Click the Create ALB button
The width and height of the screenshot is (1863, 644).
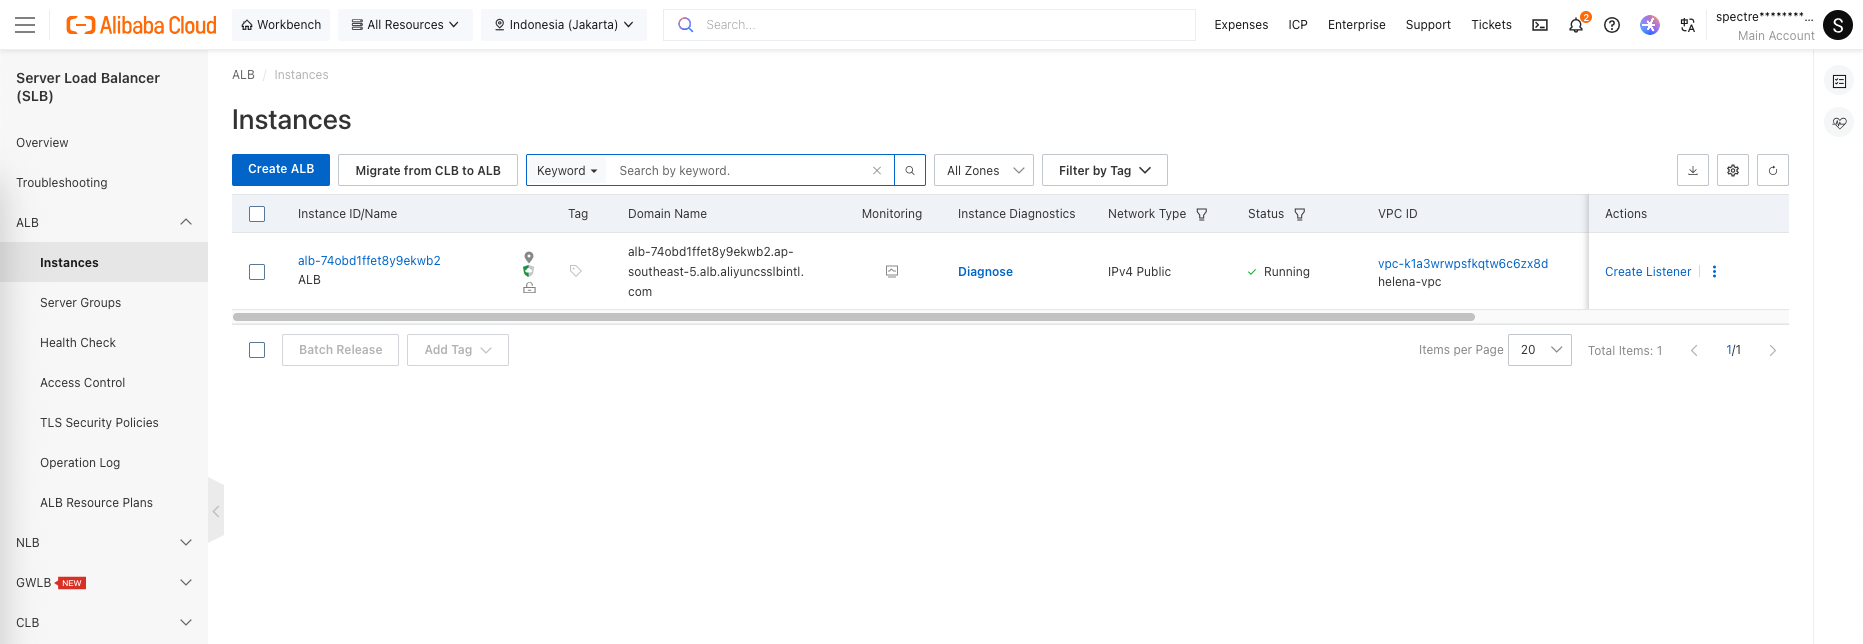pos(281,170)
